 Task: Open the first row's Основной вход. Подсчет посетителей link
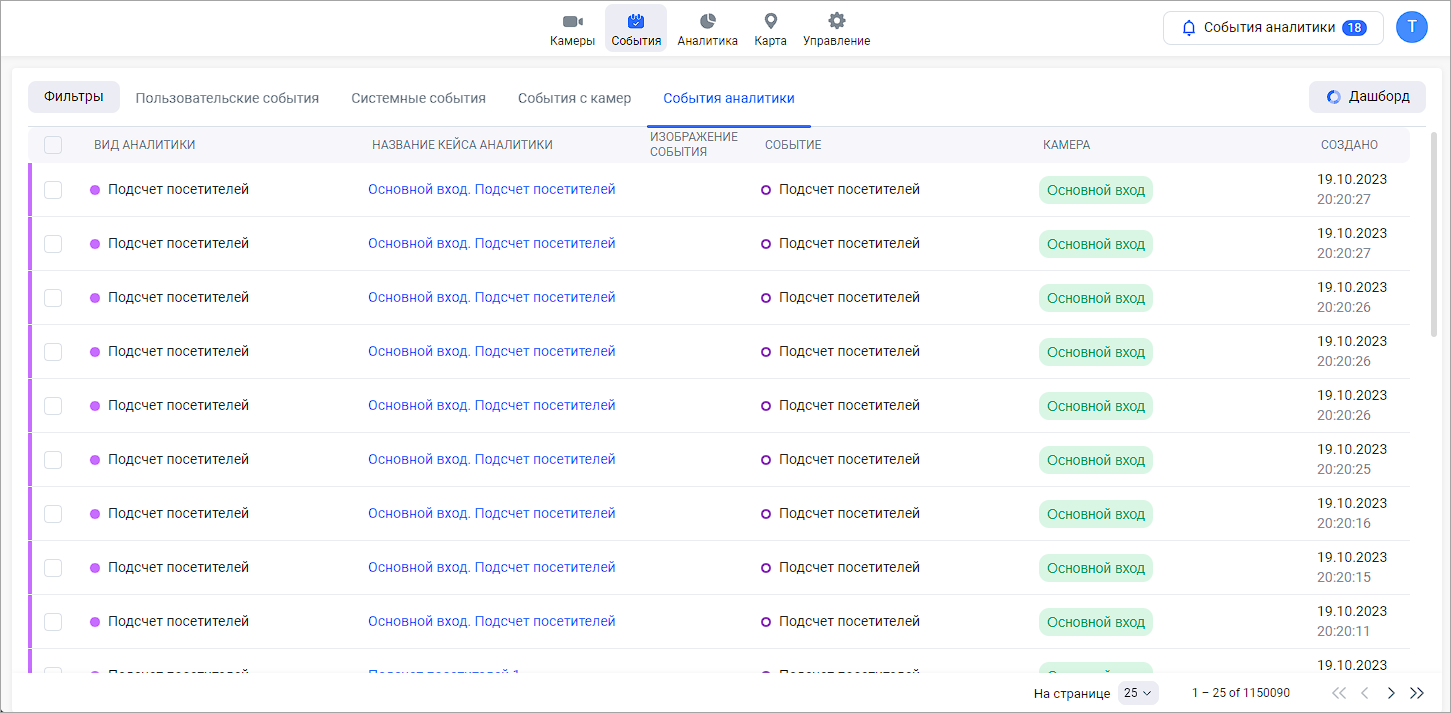pyautogui.click(x=491, y=189)
